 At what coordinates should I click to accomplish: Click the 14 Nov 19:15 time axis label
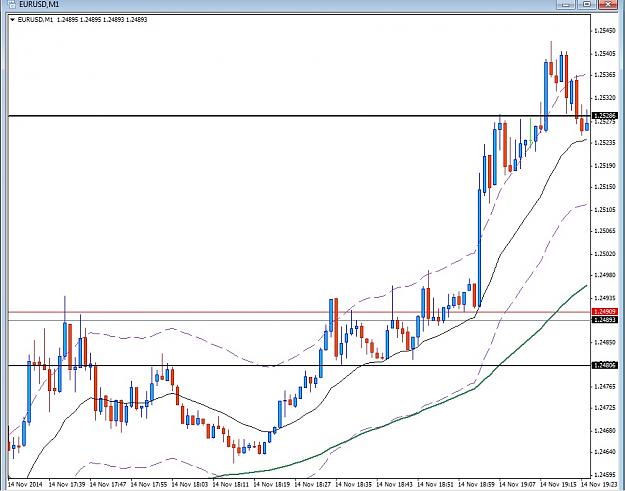[x=559, y=484]
